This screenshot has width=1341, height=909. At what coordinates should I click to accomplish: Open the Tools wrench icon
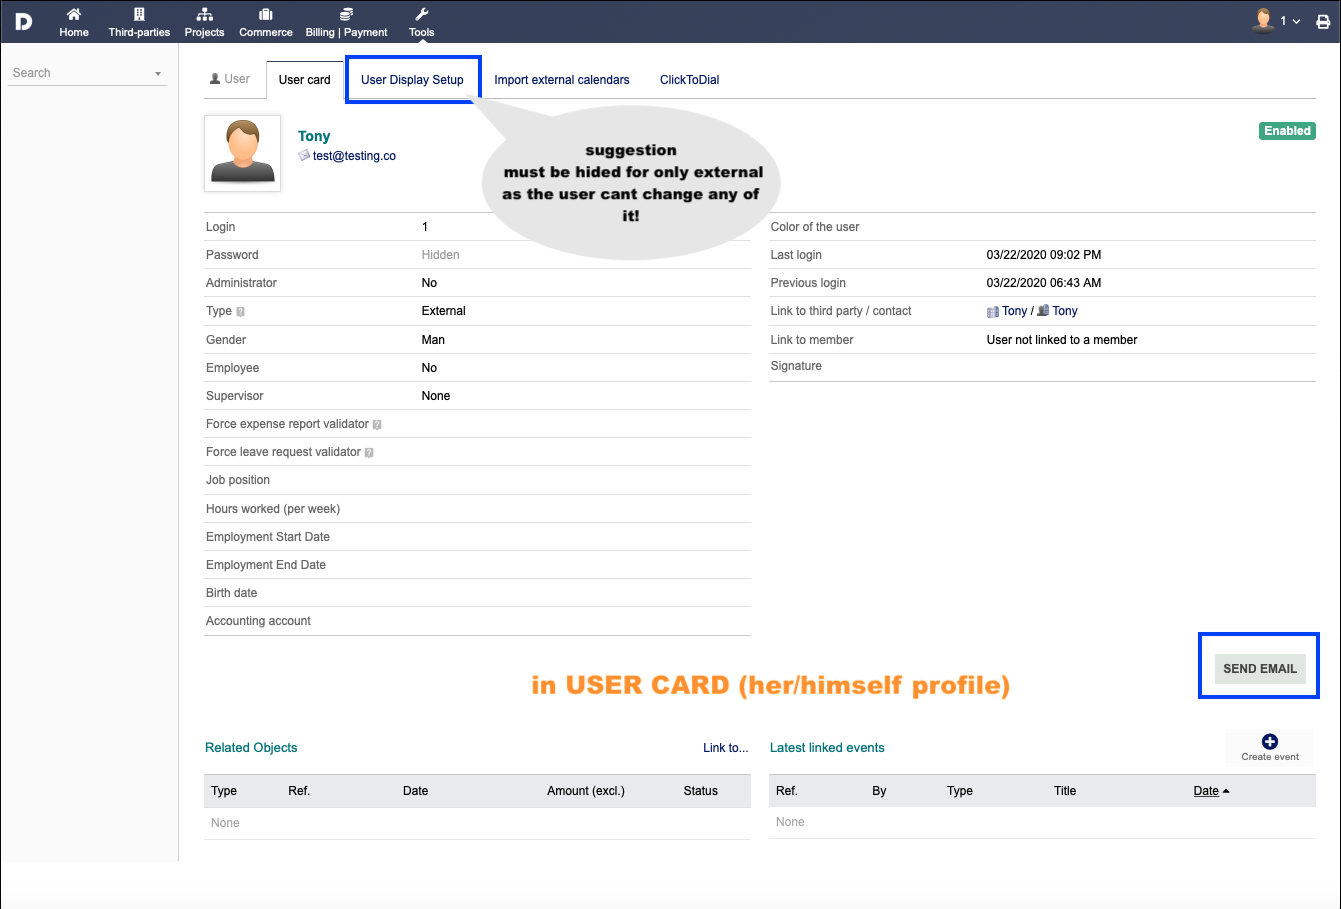pyautogui.click(x=422, y=15)
